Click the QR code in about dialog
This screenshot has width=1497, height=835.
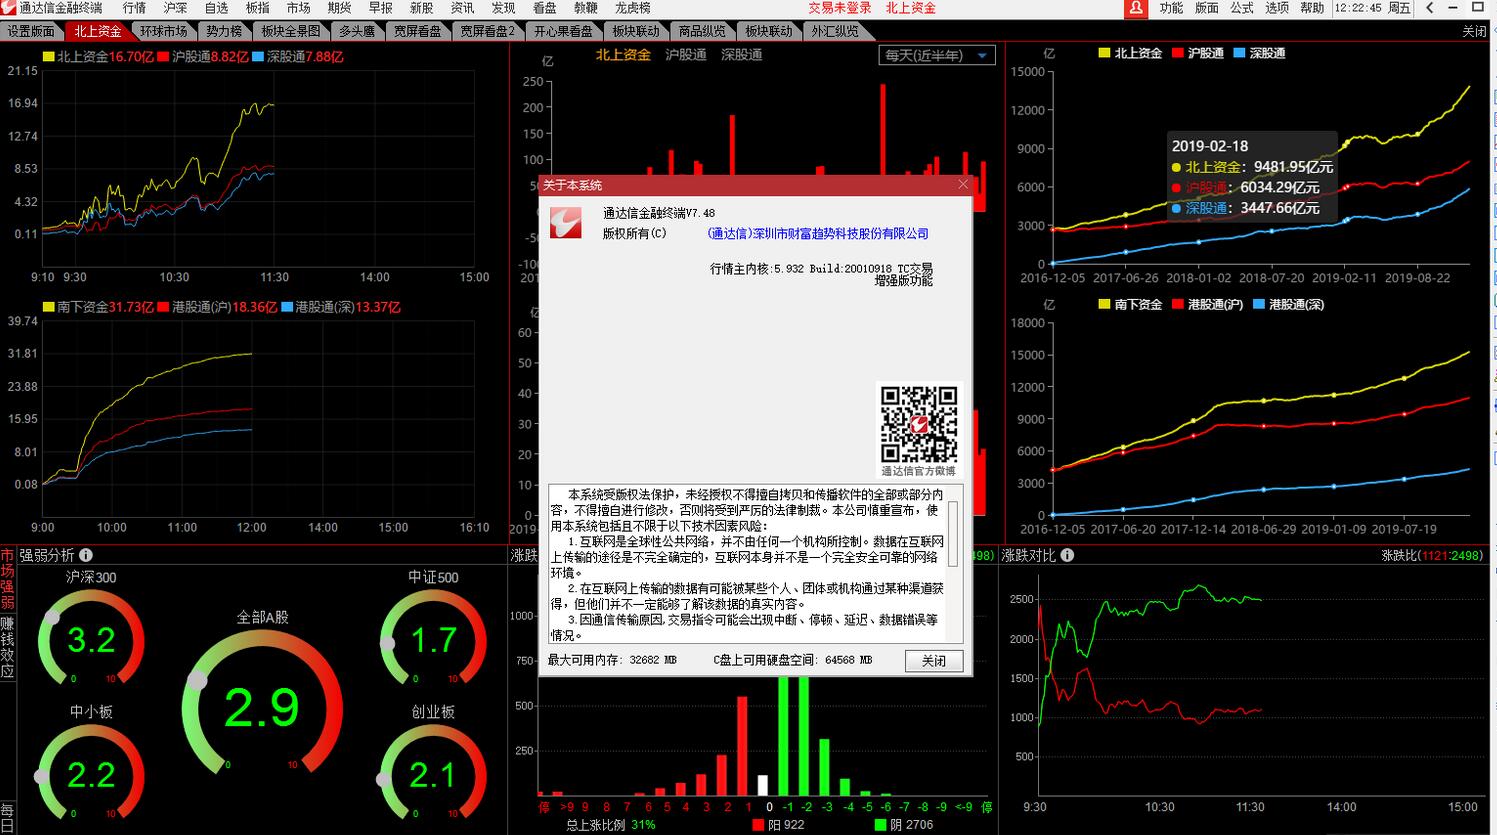919,424
